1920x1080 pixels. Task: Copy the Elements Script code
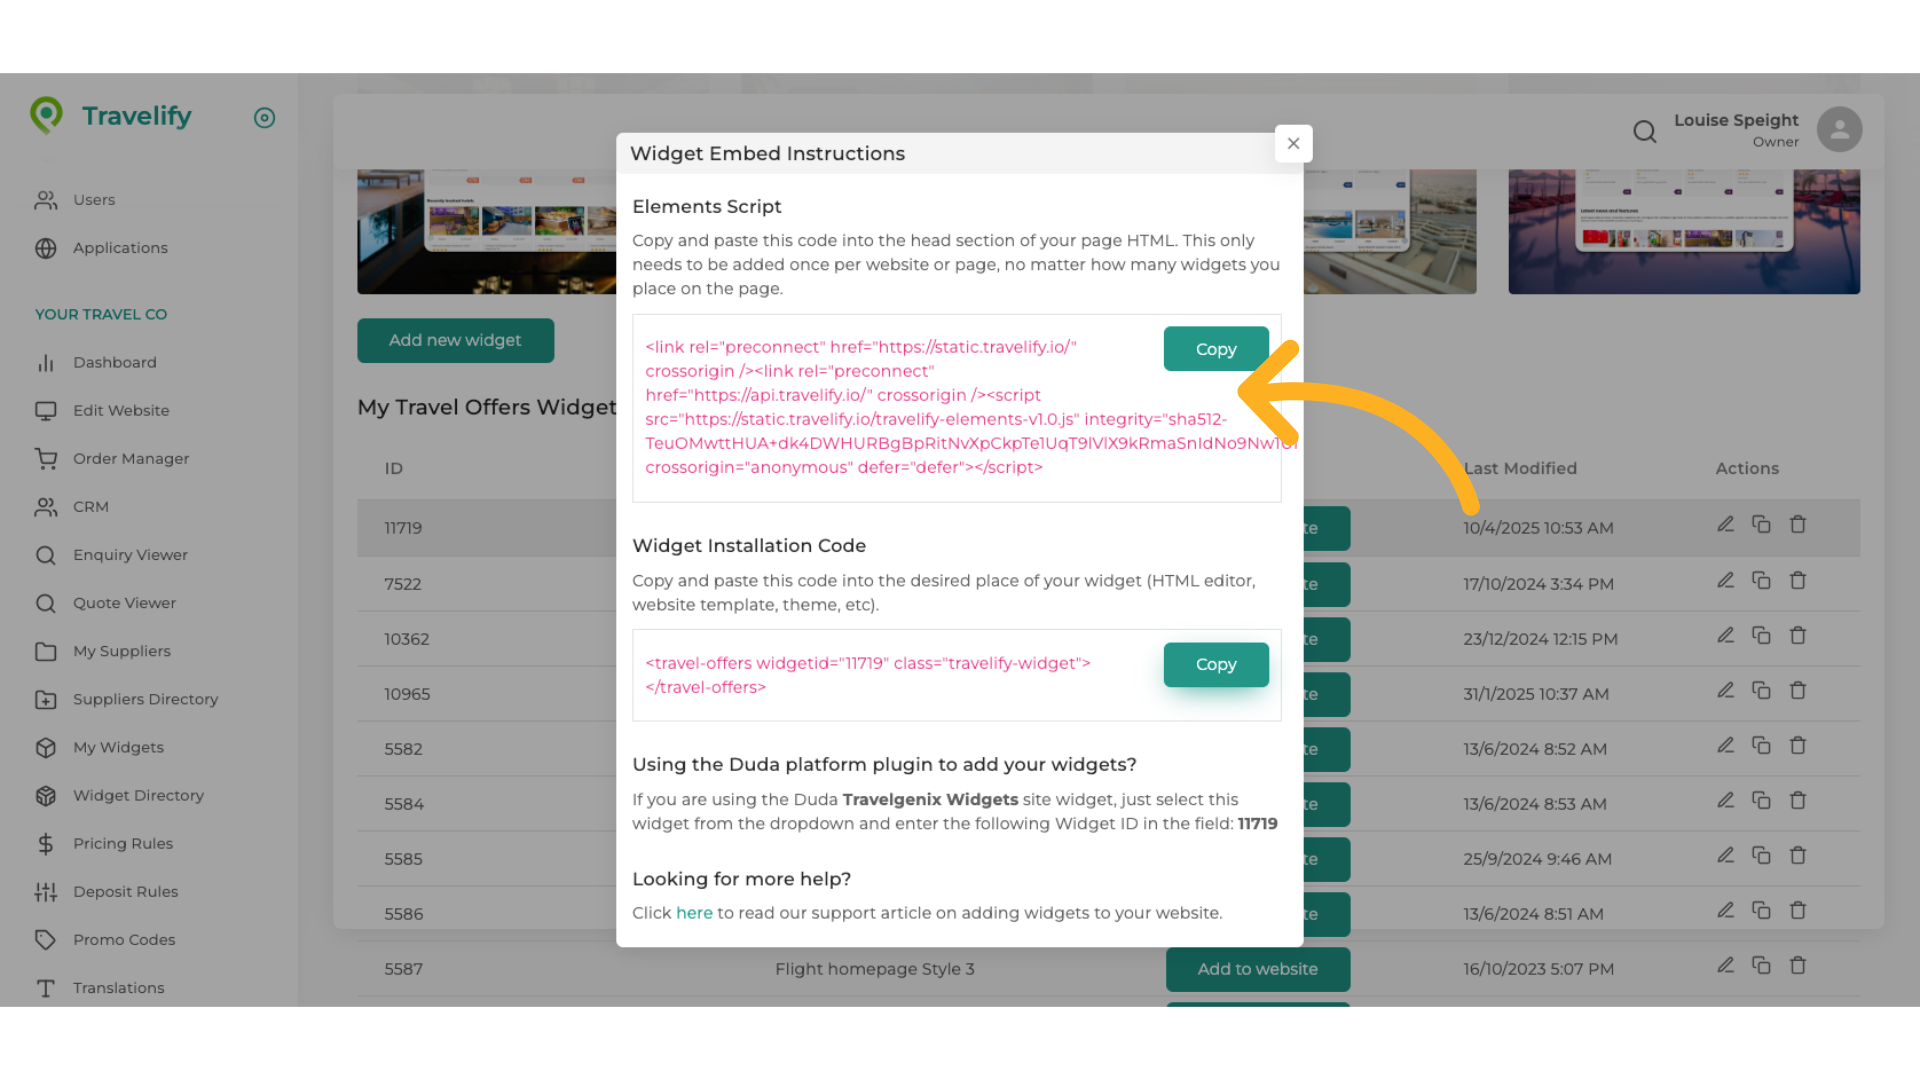[x=1215, y=348]
